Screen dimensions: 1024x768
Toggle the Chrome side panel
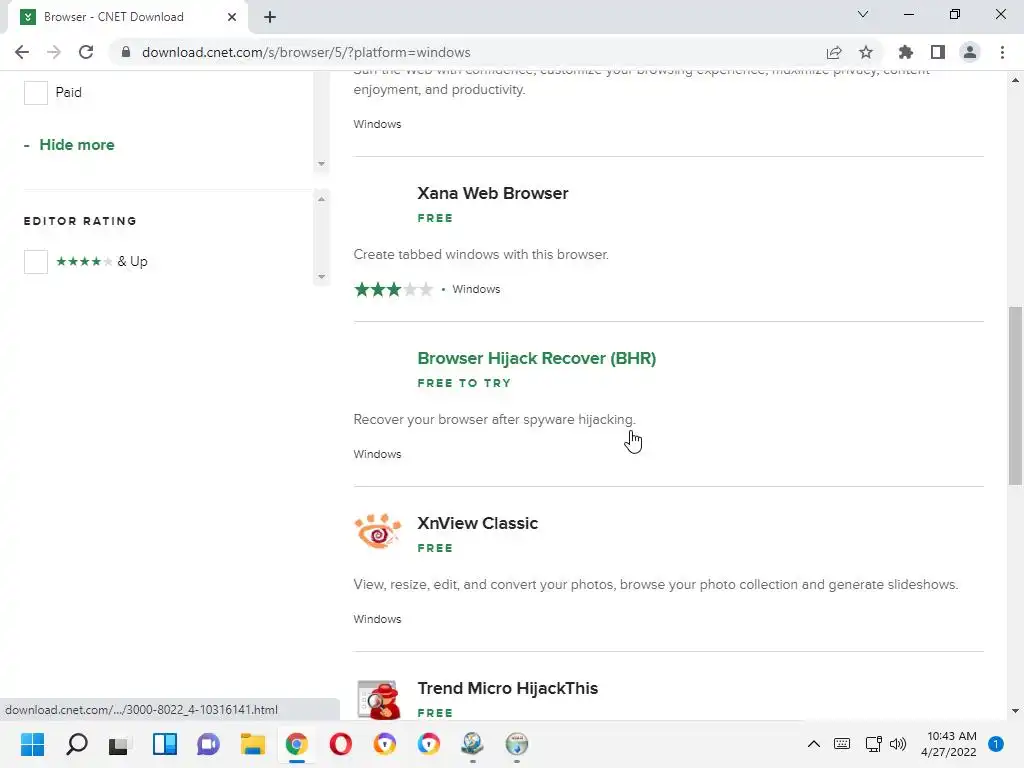[x=938, y=52]
